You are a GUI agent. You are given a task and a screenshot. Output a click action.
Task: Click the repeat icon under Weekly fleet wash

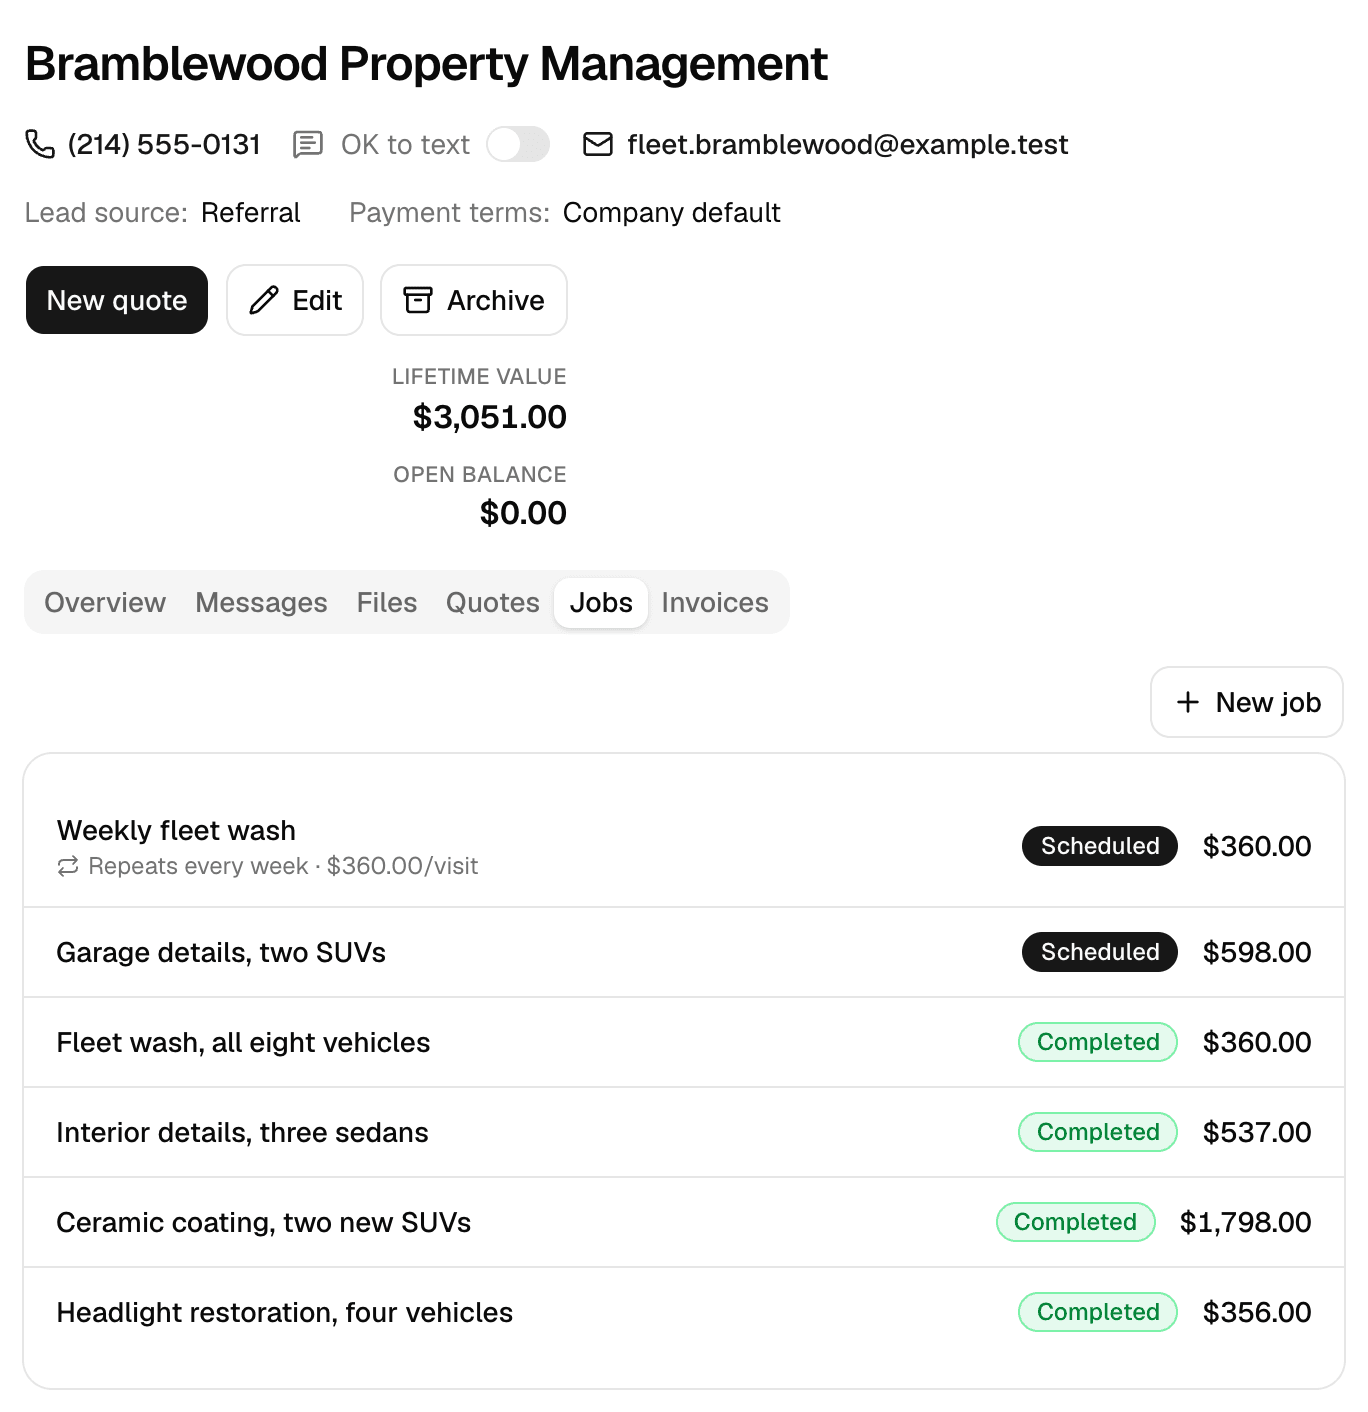(68, 866)
